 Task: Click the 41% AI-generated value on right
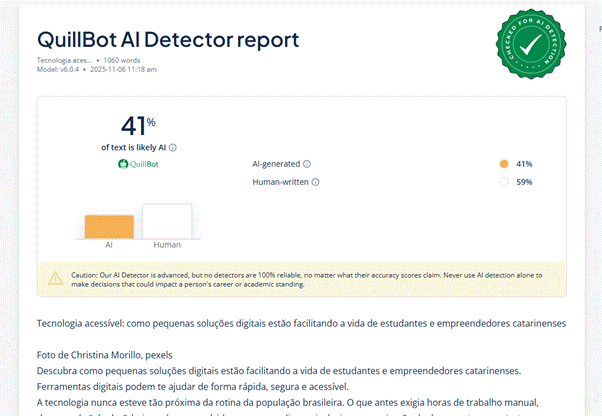tap(524, 164)
